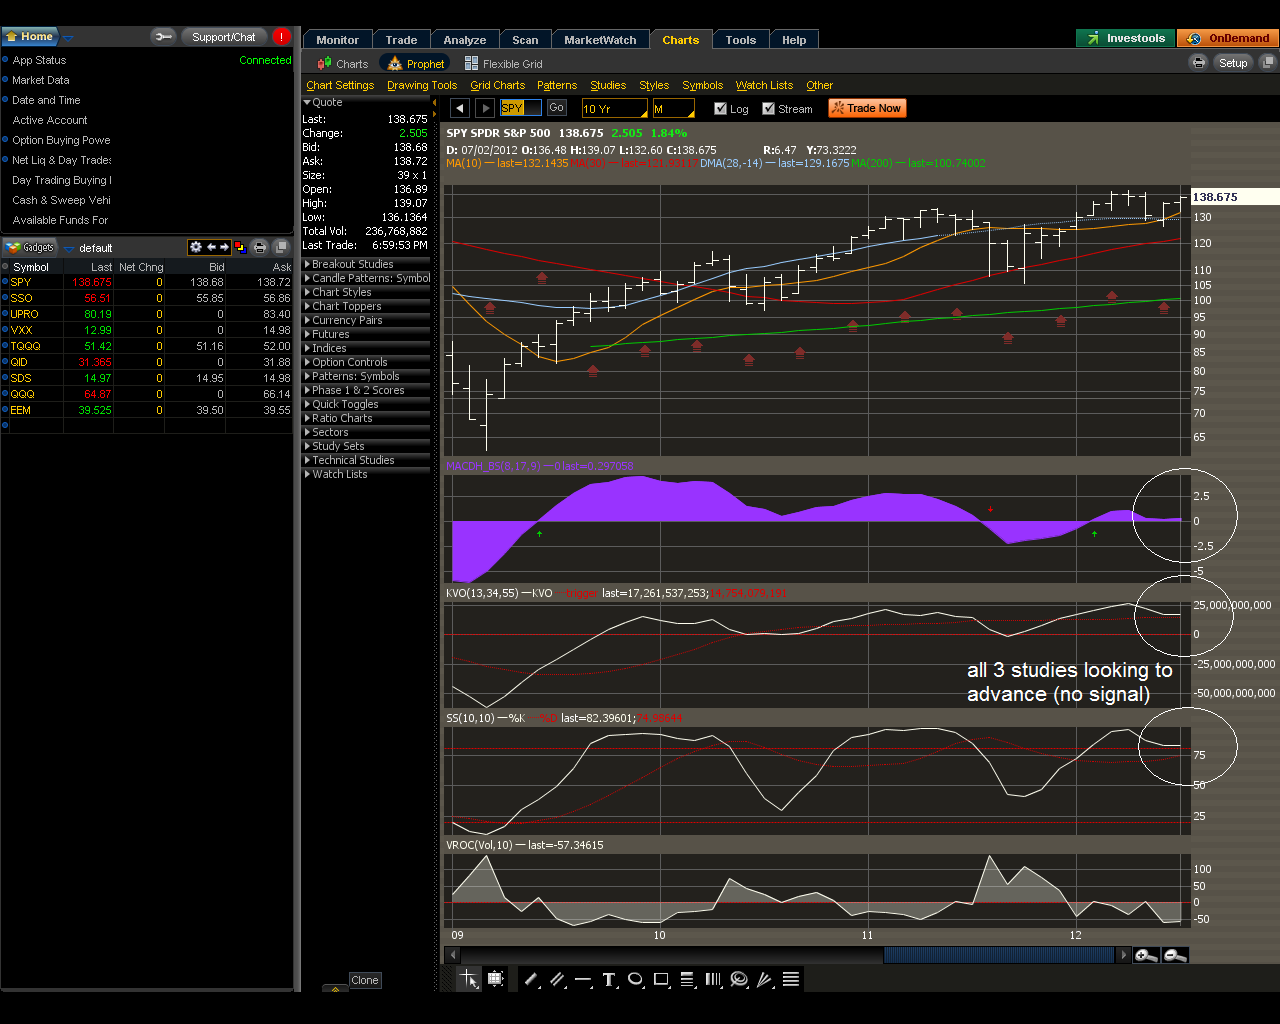Select the vertical time zones tool

click(x=713, y=980)
